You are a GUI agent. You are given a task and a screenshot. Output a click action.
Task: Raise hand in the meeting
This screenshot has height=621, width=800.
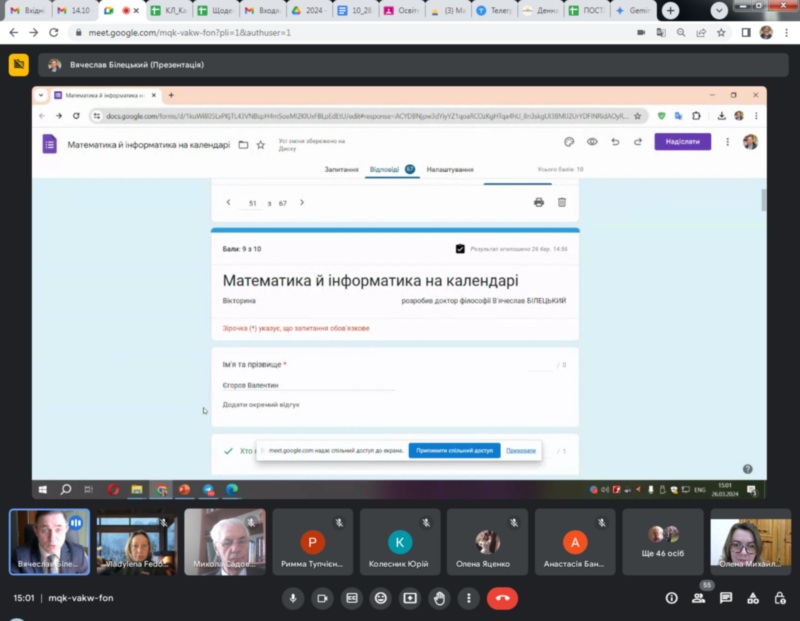438,598
